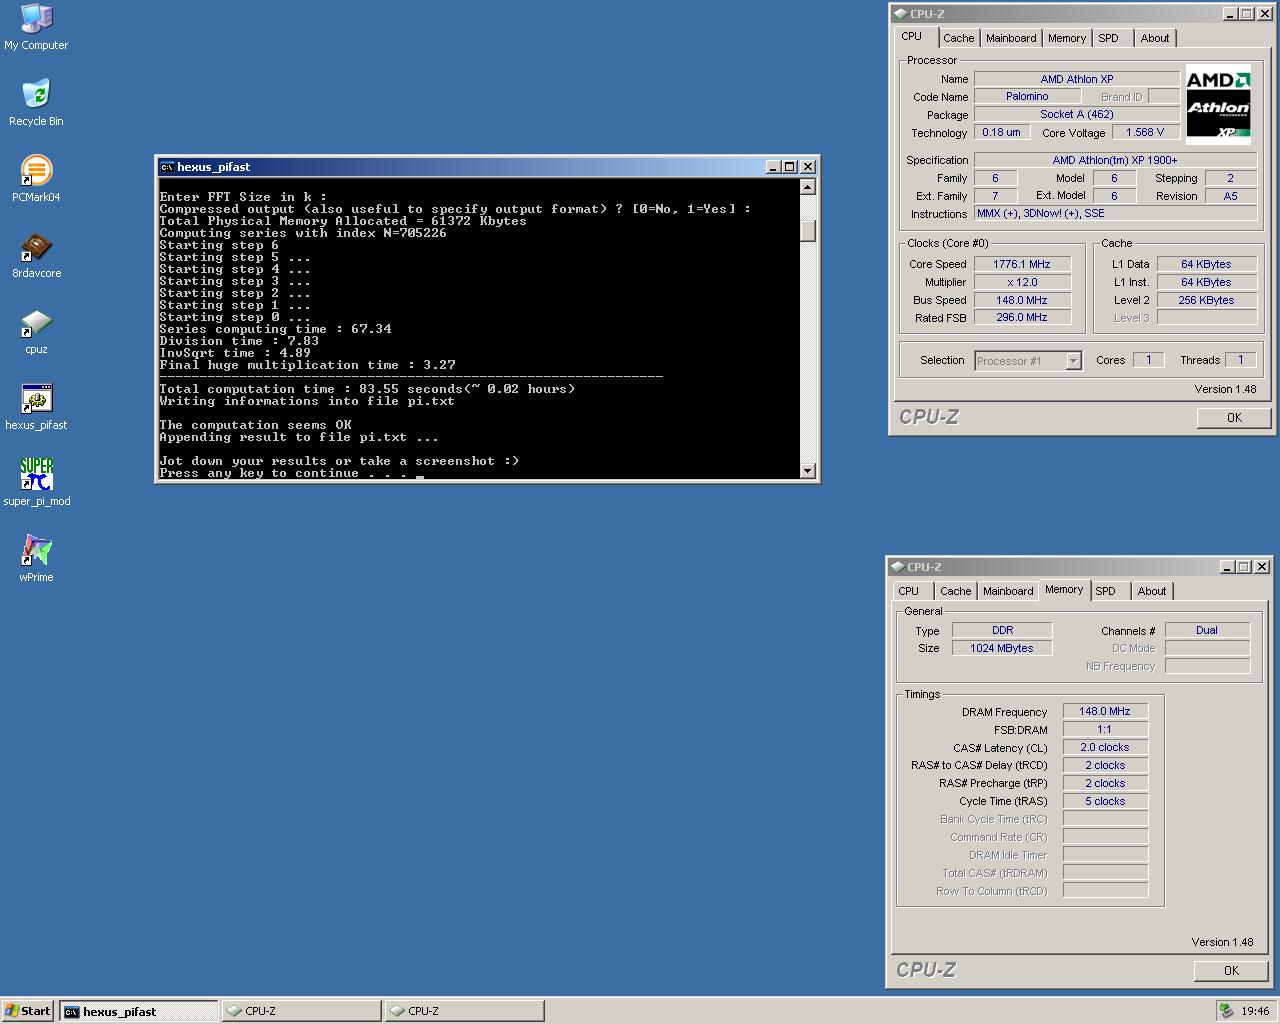Click the 296.0 MHz Rated FSB value
1280x1024 pixels.
(1022, 317)
